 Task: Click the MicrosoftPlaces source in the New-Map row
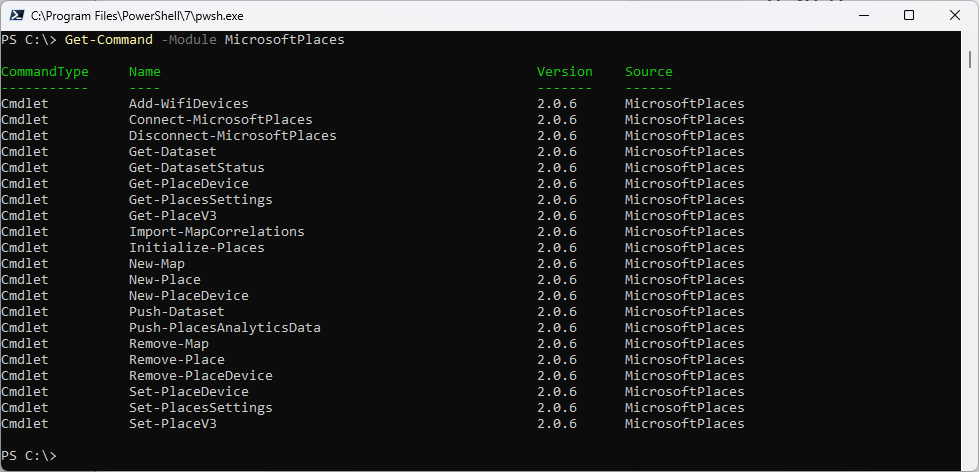click(685, 264)
